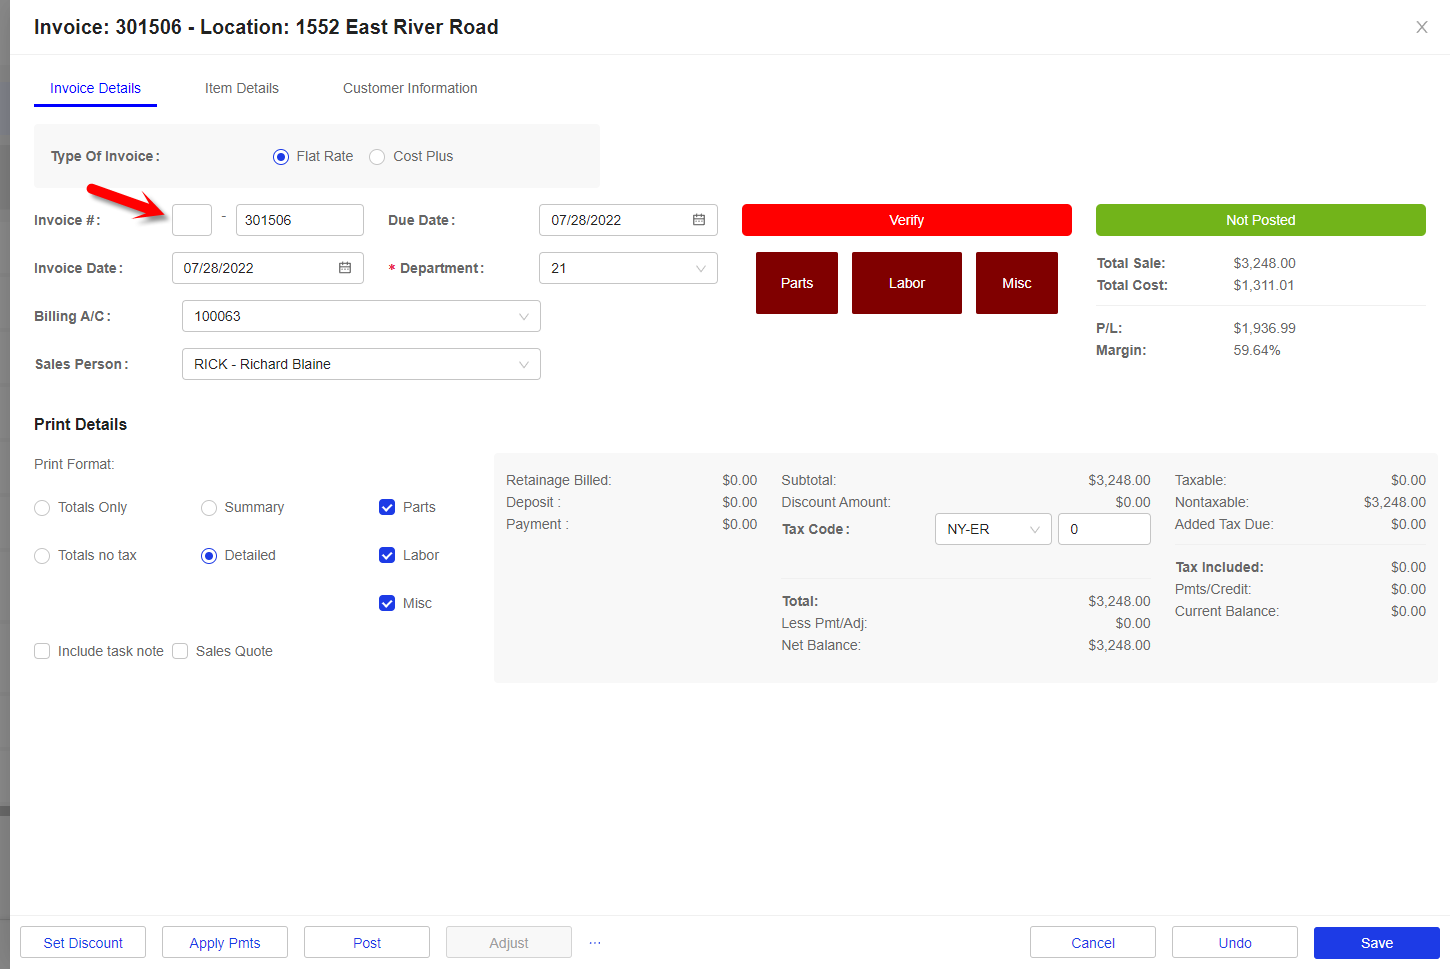
Task: Close the invoice dialog with the X
Action: click(1422, 27)
